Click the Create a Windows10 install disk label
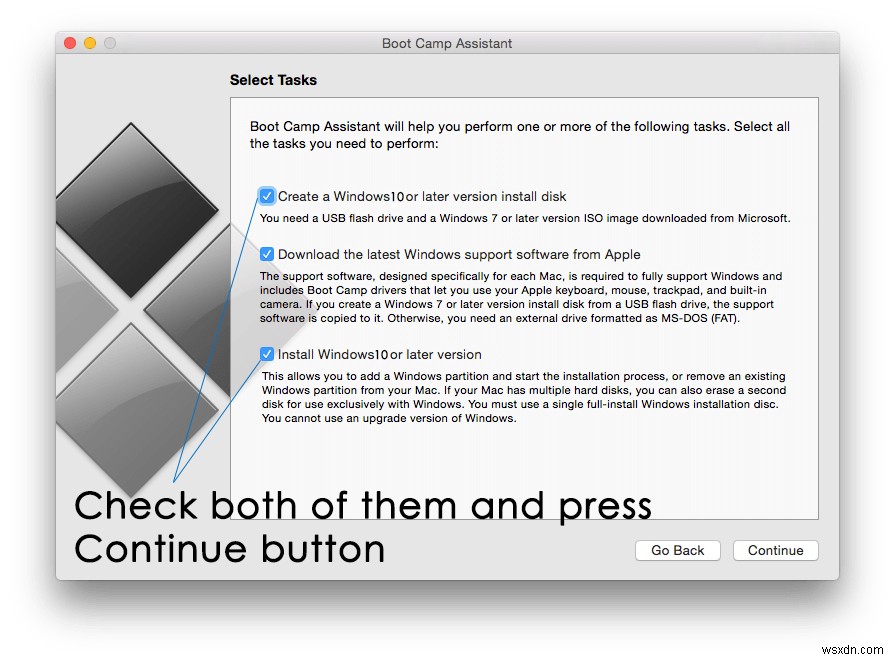The image size is (895, 660). (420, 196)
